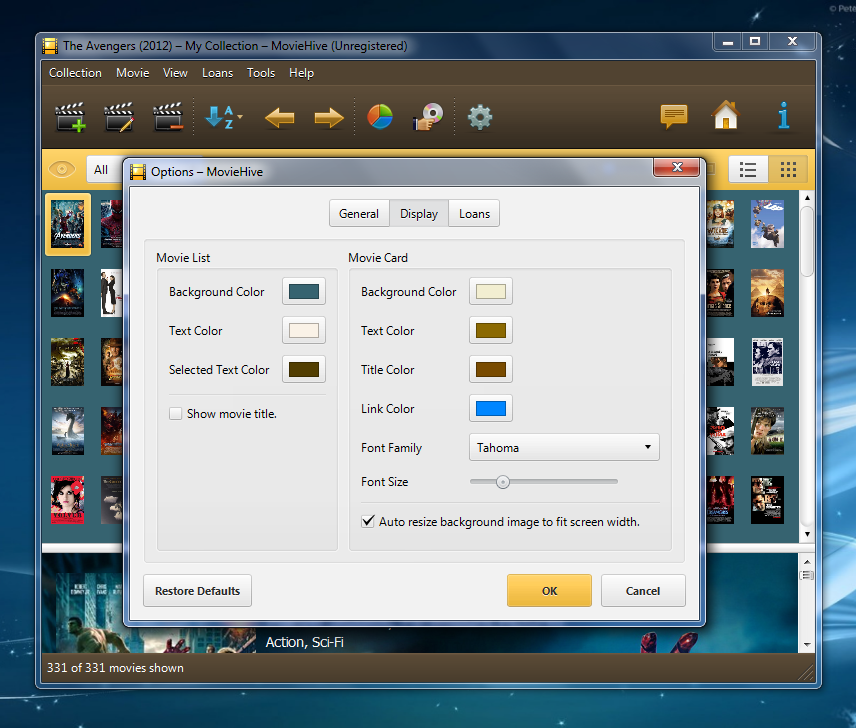Open the statistics pie chart icon
Viewport: 856px width, 728px height.
(x=380, y=117)
